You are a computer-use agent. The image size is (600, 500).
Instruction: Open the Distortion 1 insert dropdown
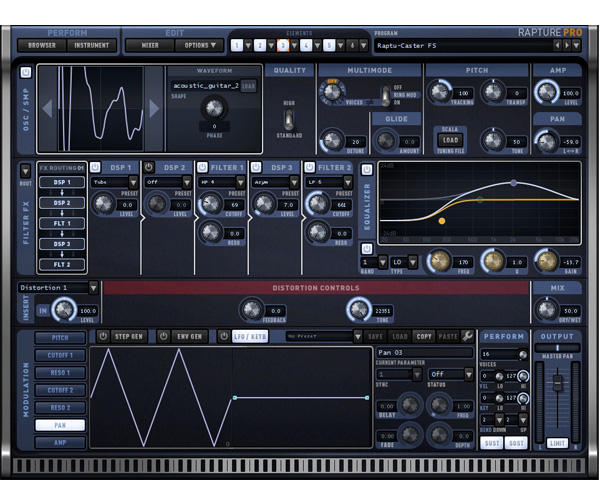click(x=93, y=288)
